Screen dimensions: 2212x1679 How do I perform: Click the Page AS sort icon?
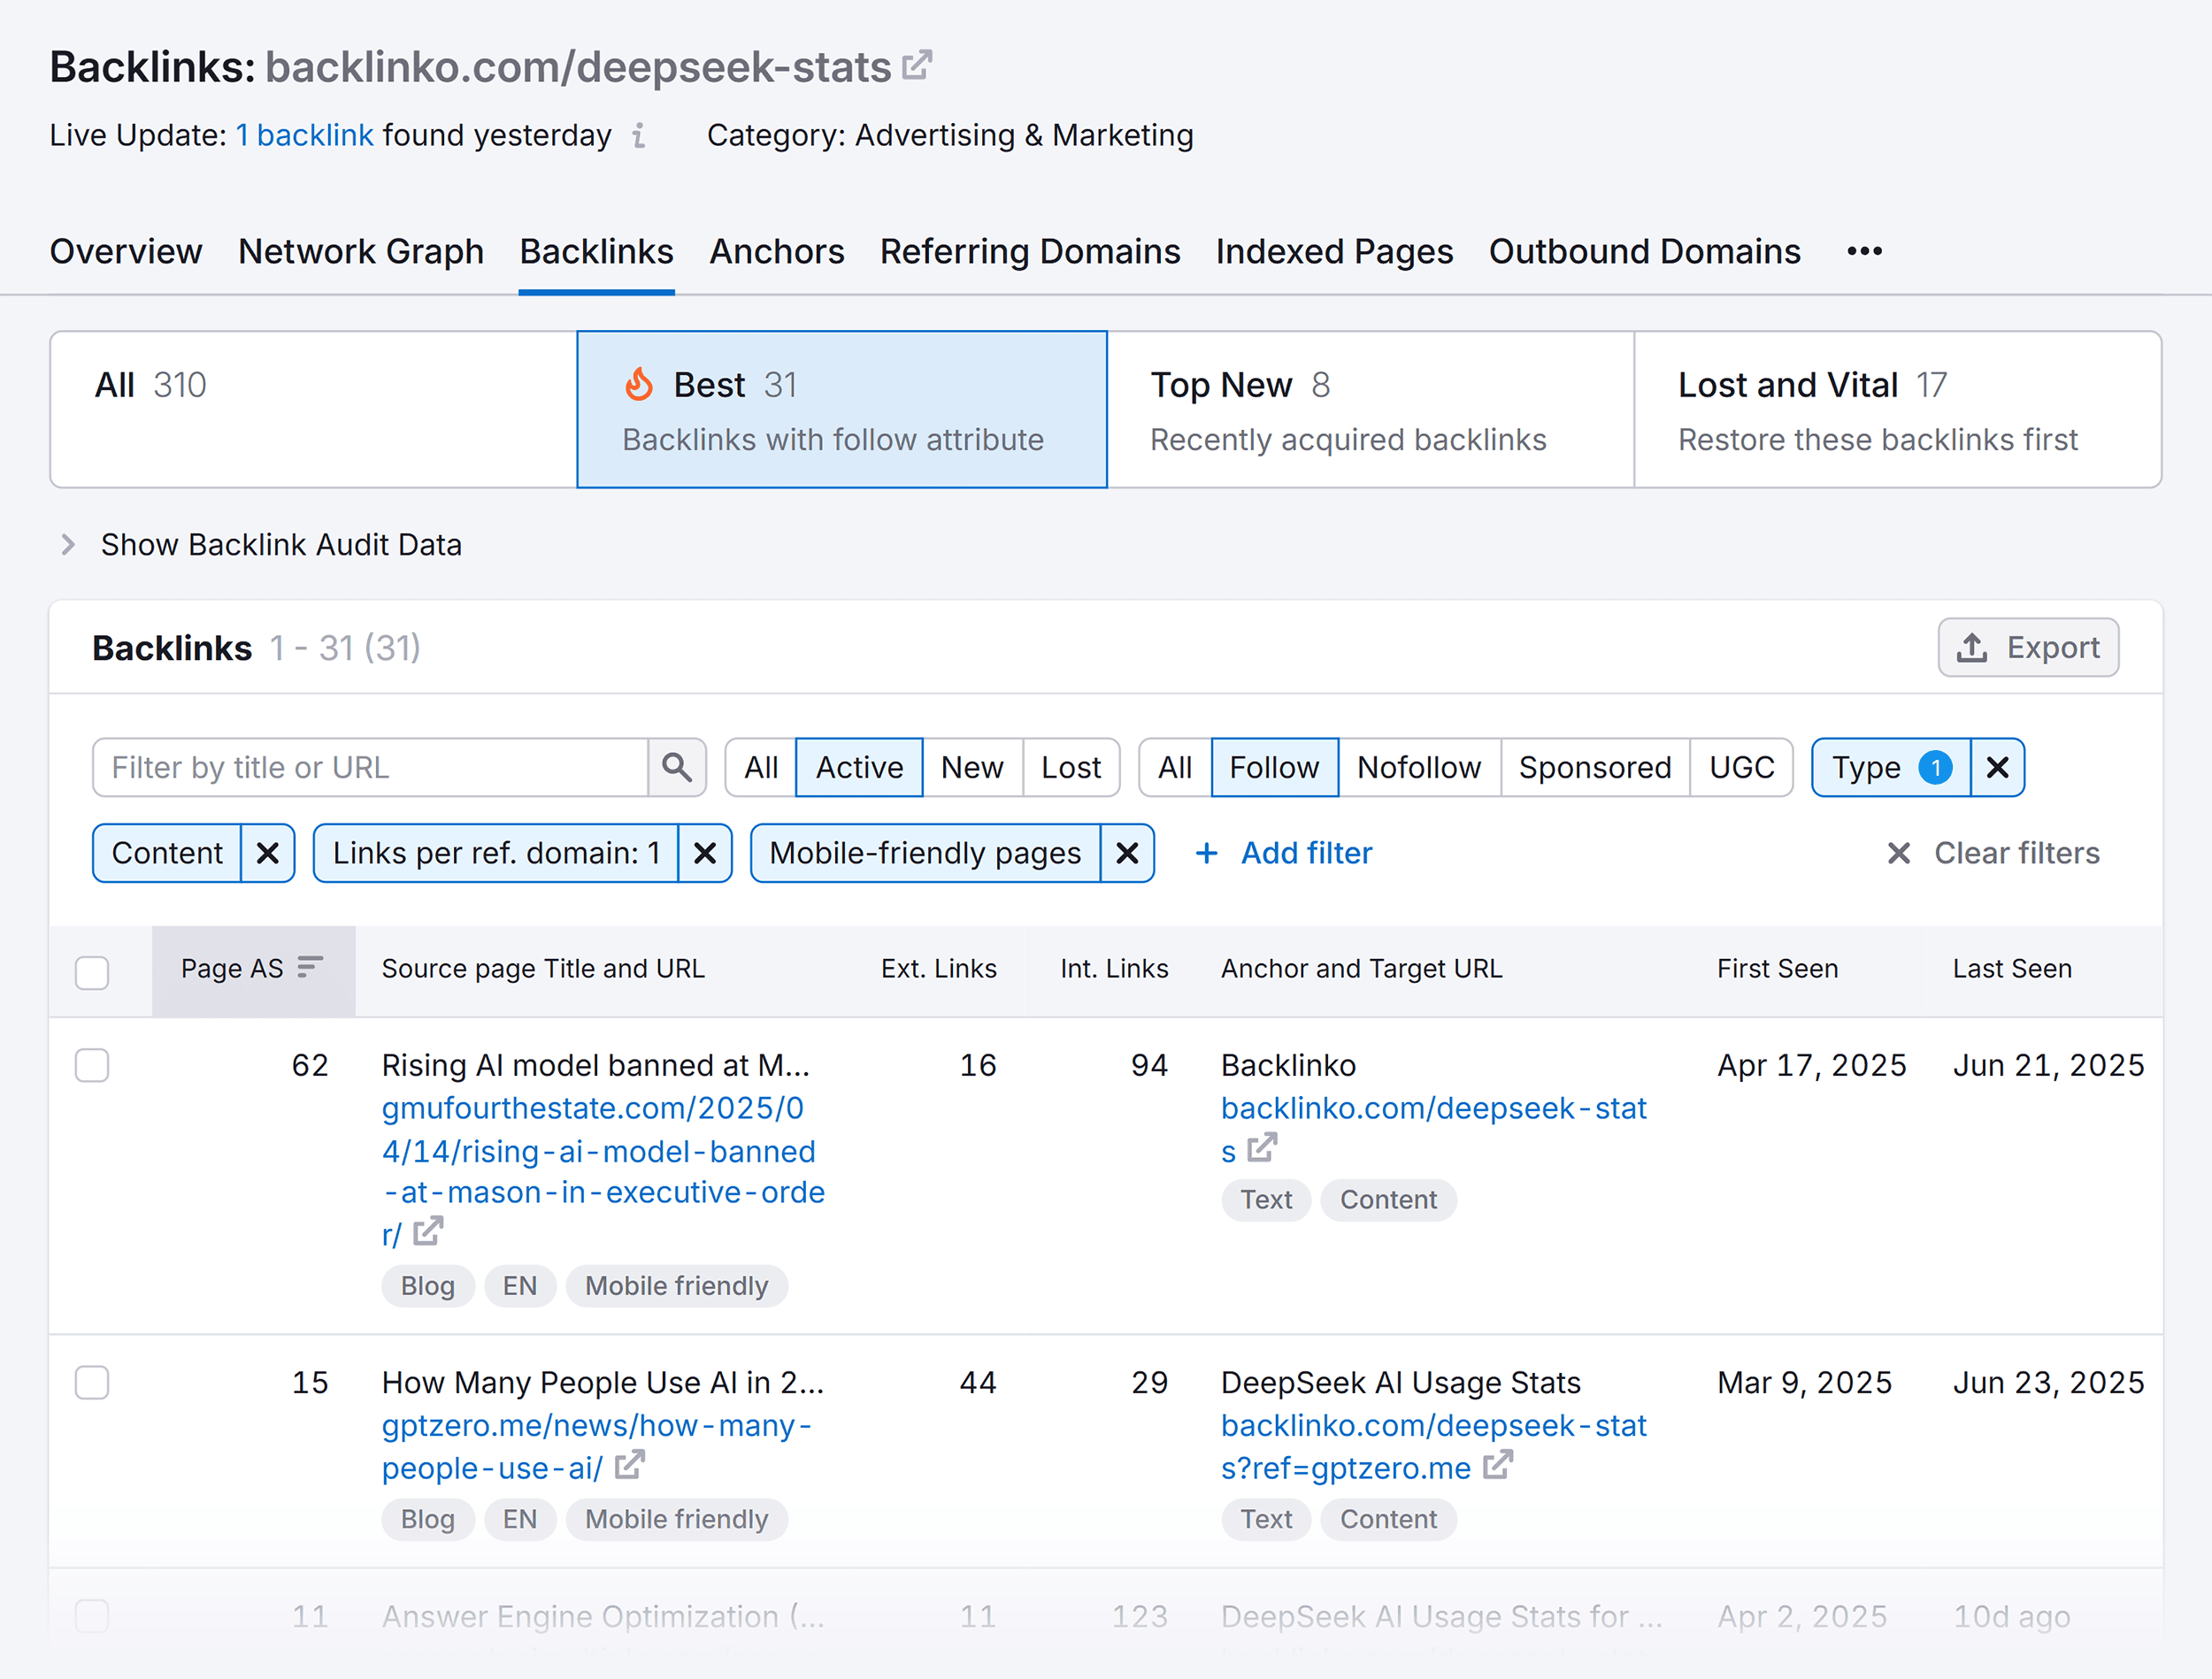[310, 966]
